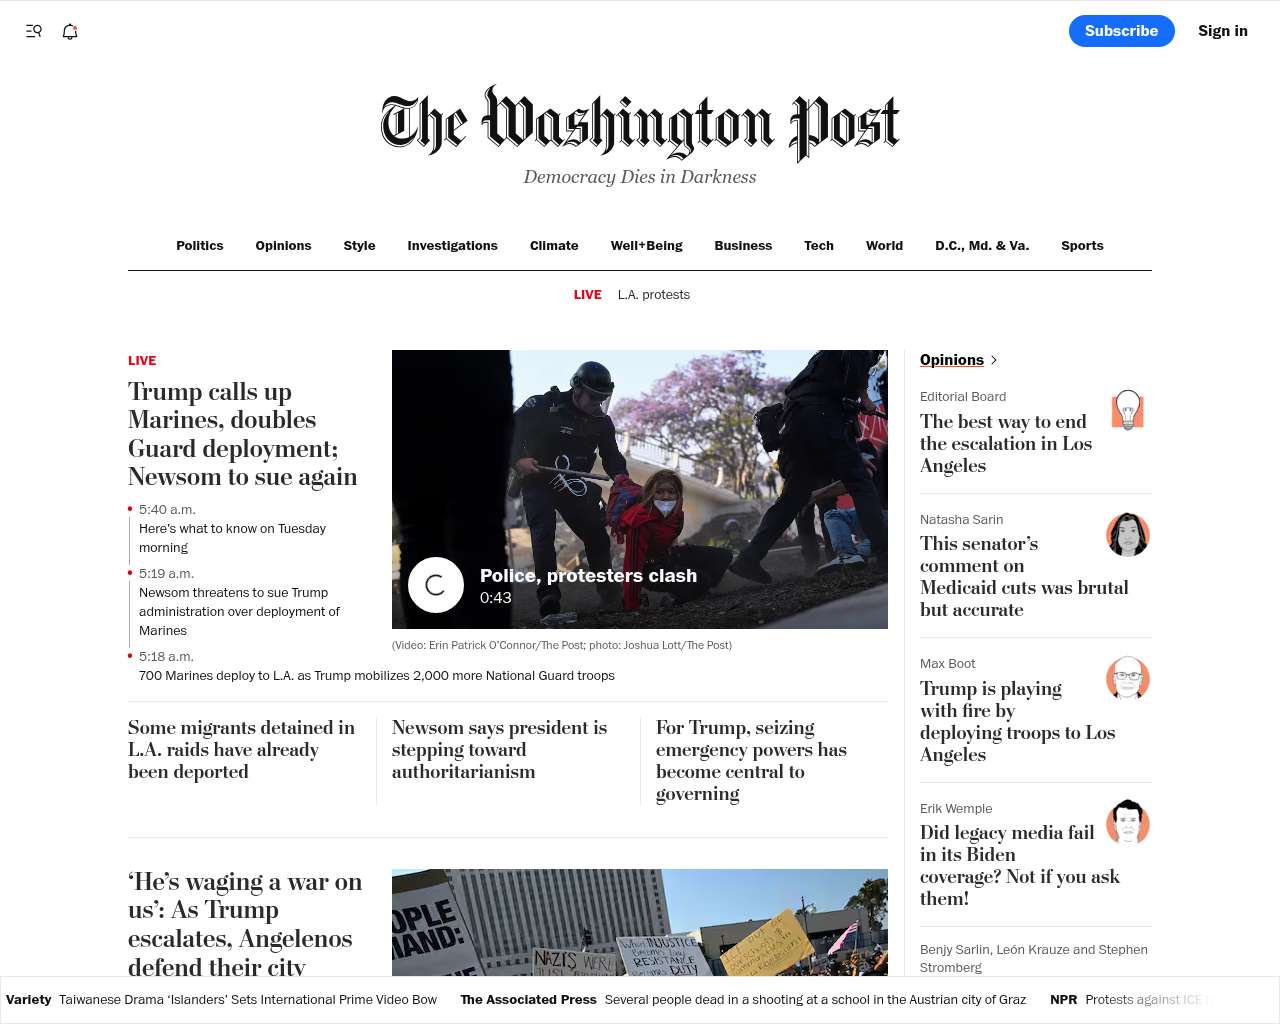The image size is (1280, 1024).
Task: Open the Sports section
Action: tap(1082, 246)
